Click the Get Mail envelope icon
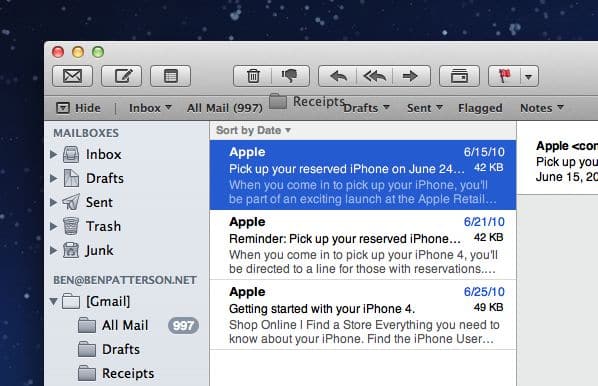598x386 pixels. coord(72,76)
